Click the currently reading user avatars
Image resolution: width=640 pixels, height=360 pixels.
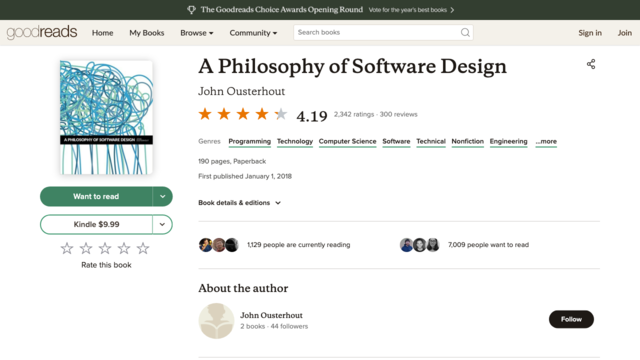(219, 245)
